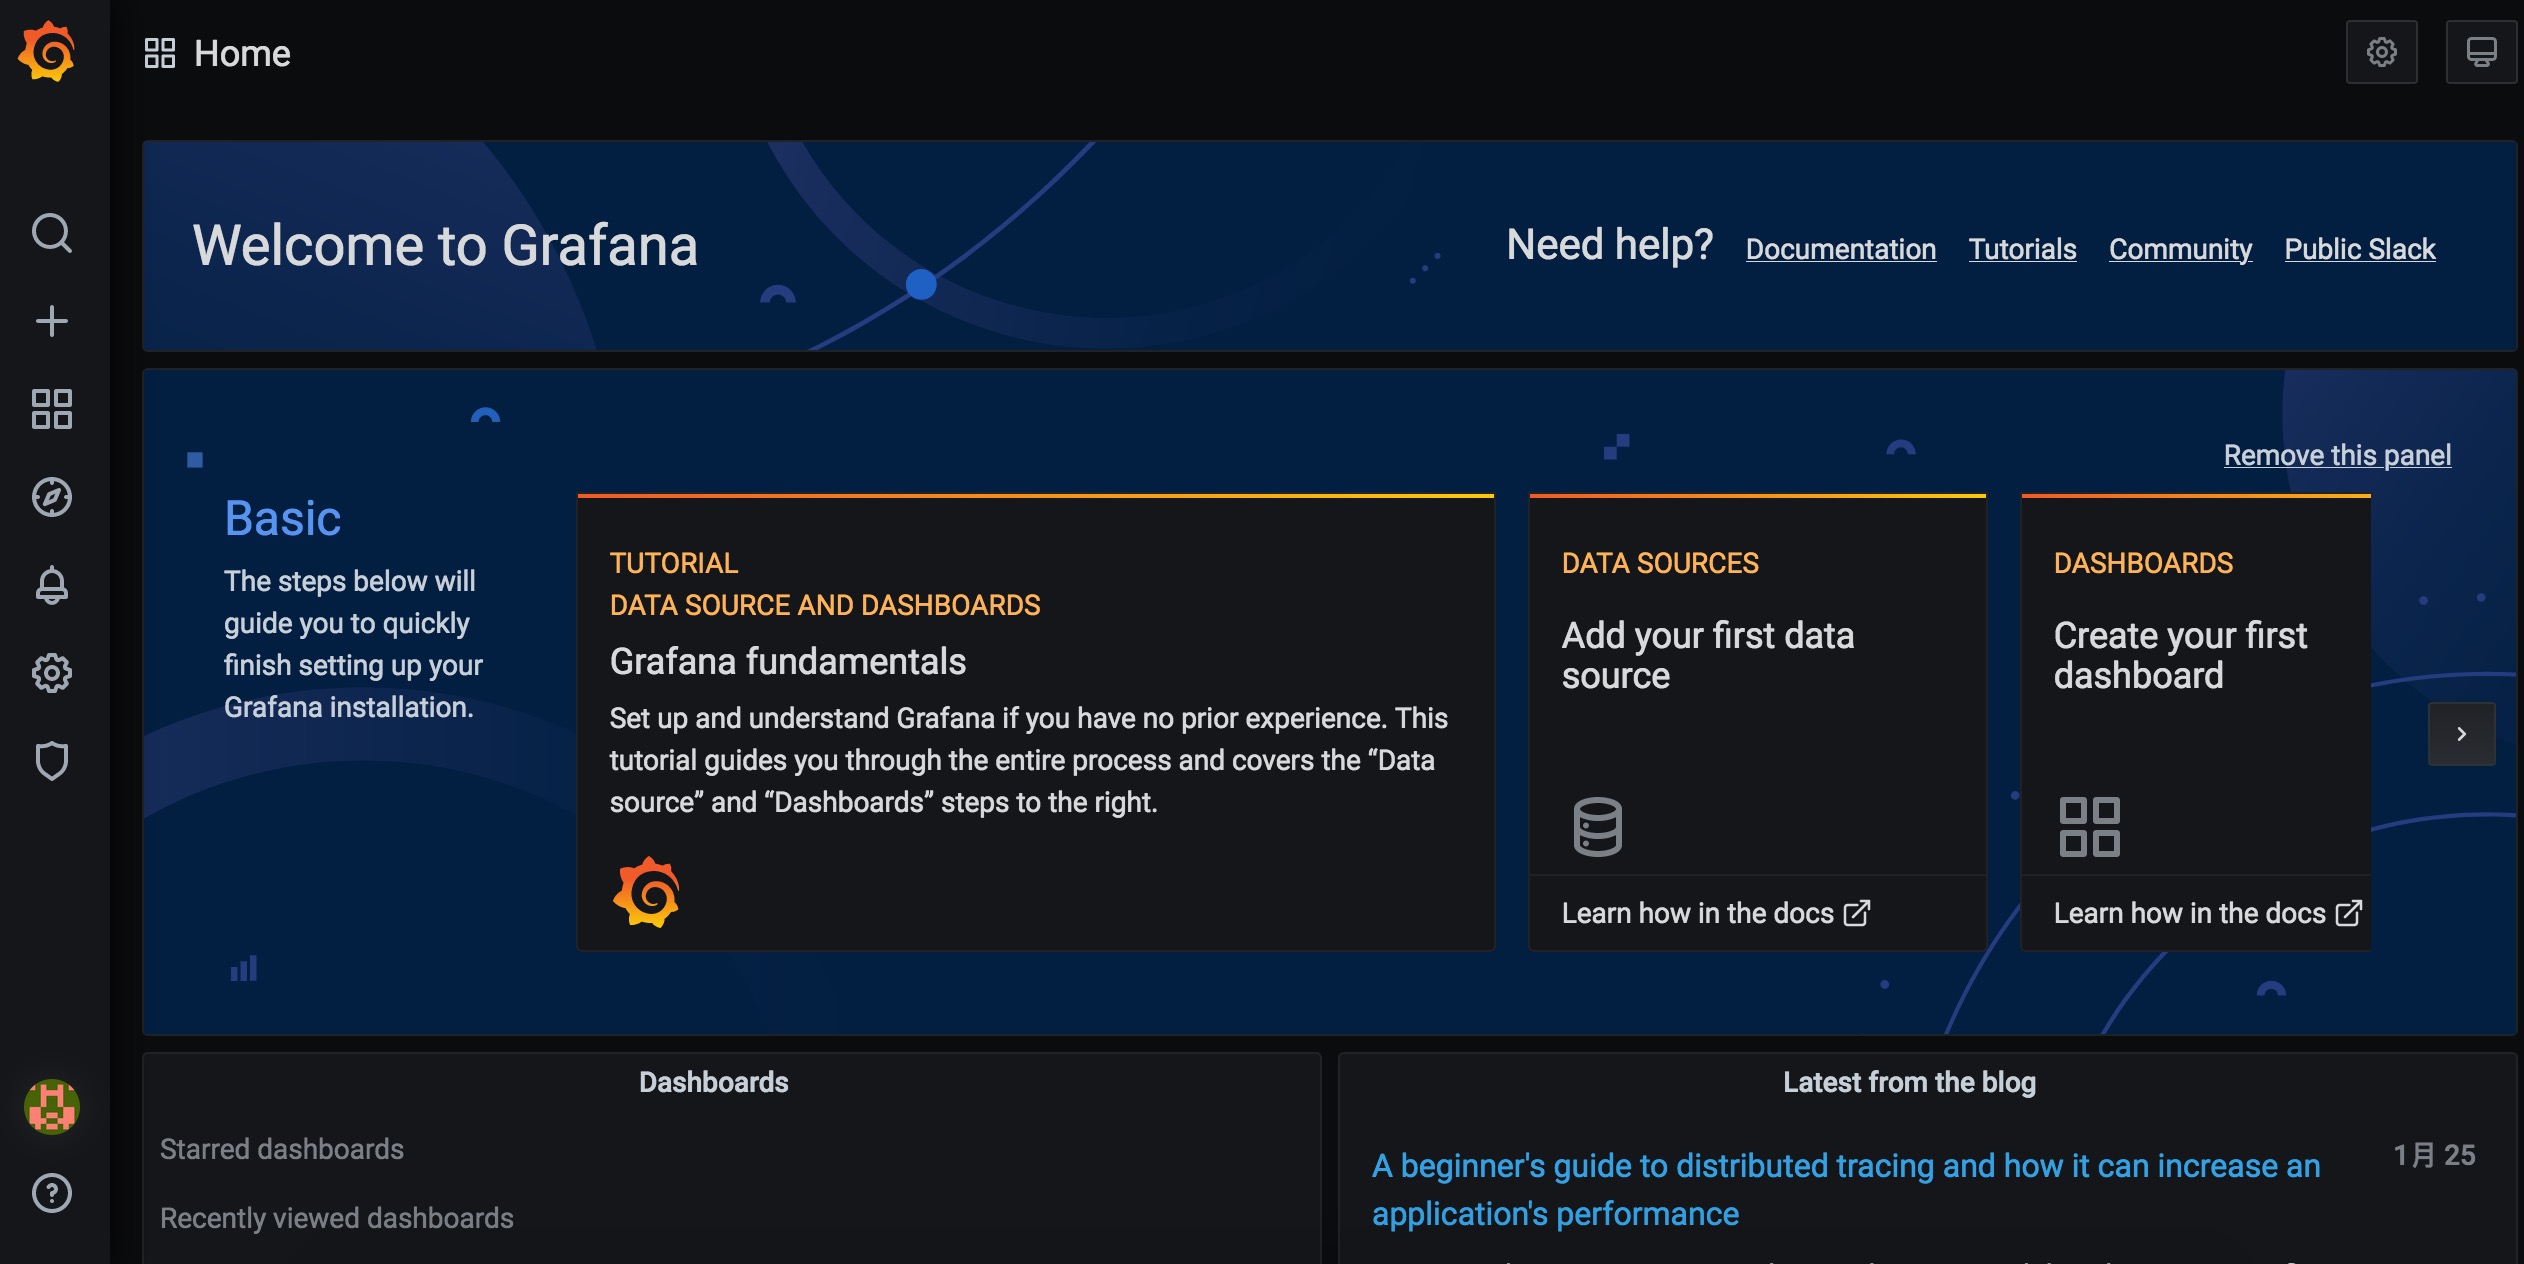The width and height of the screenshot is (2524, 1264).
Task: Open the dashboard settings gear at top right
Action: (2381, 52)
